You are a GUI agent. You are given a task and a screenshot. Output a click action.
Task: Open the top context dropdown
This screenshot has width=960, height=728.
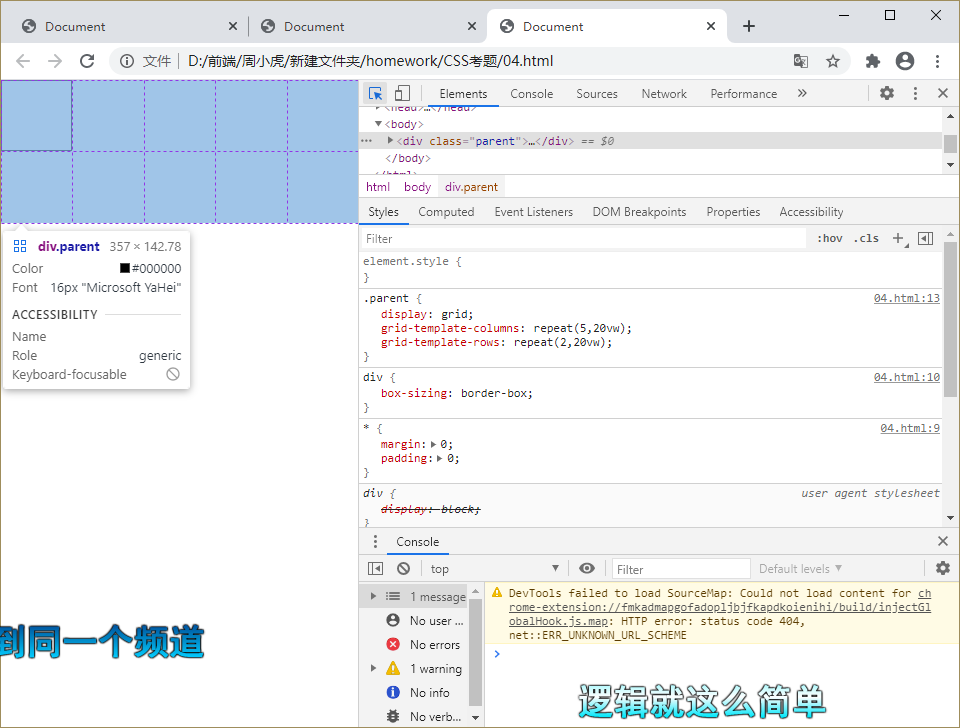pos(495,569)
